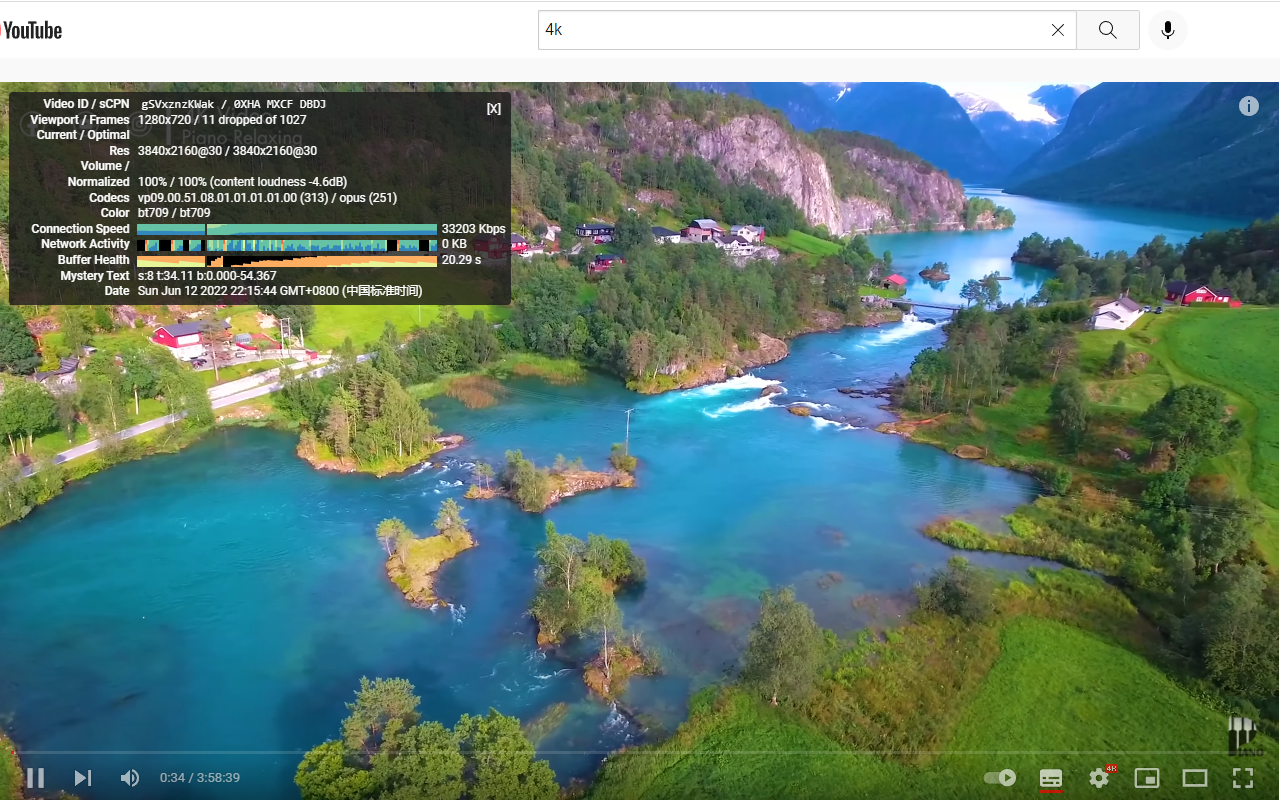This screenshot has height=800, width=1280.
Task: Open the YouTube home logo
Action: pos(31,30)
